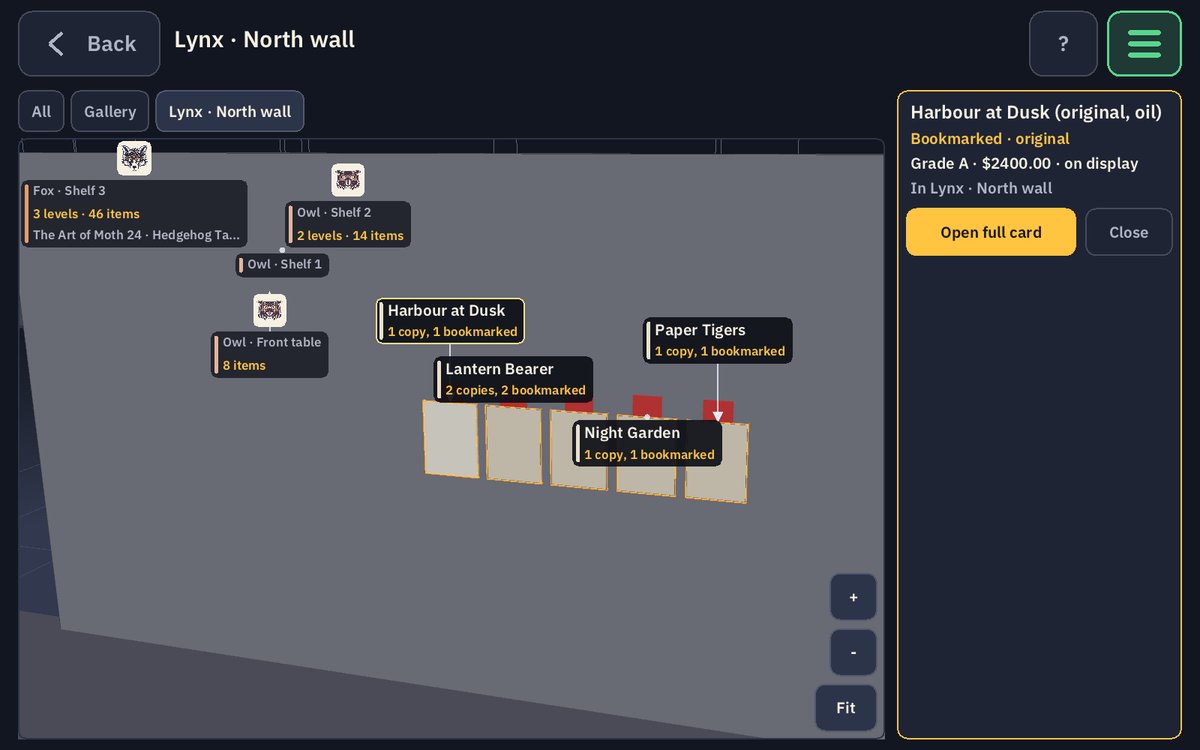Select the Harbour at Dusk label
1200x750 pixels.
[x=450, y=321]
